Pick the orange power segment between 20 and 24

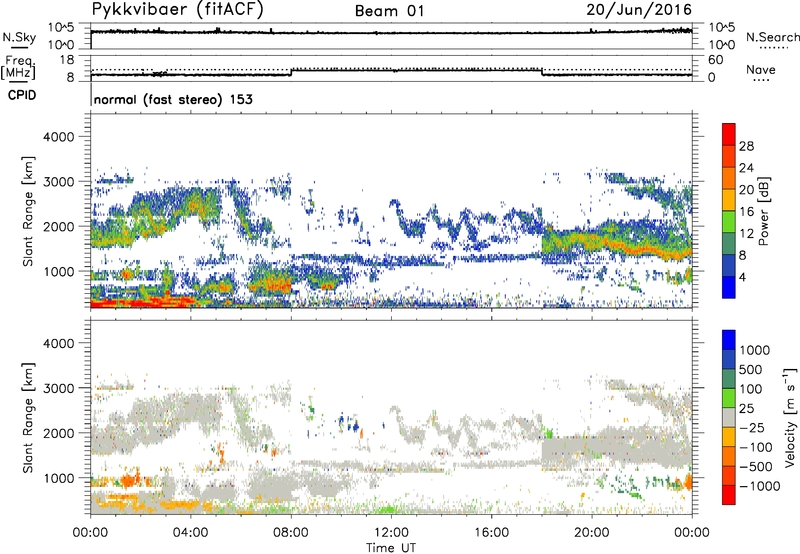(729, 179)
